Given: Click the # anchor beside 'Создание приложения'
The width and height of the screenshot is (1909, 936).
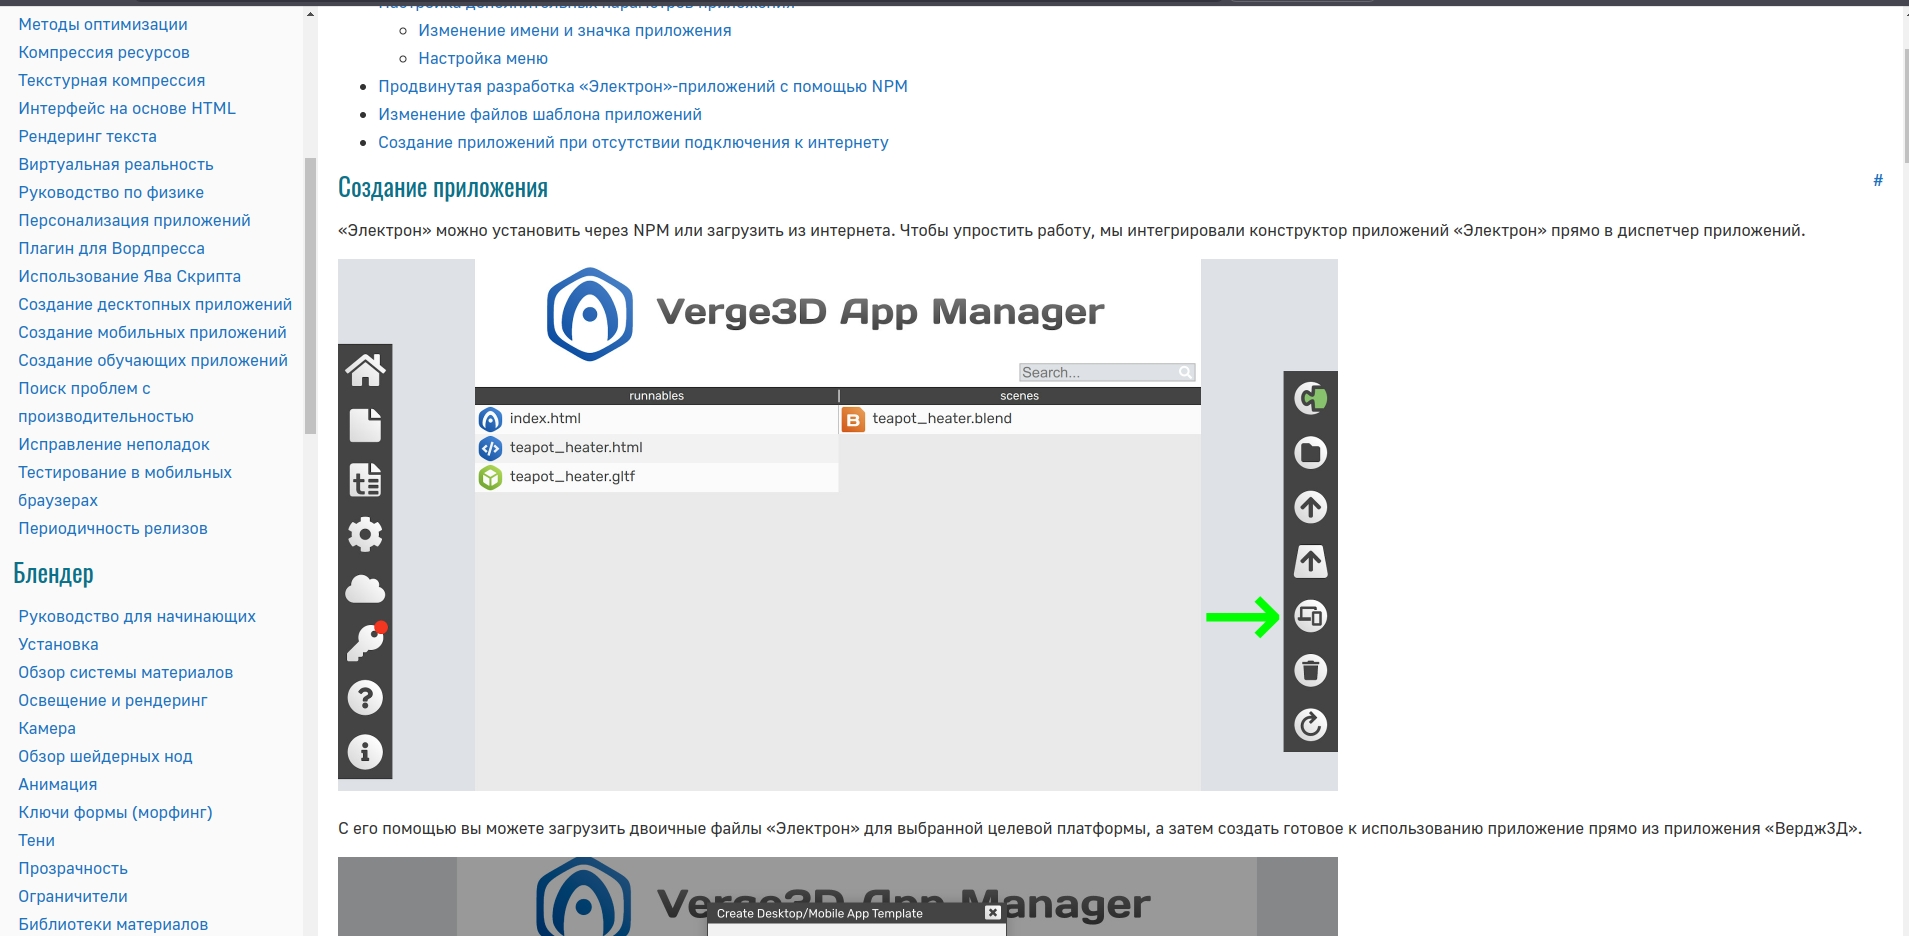Looking at the screenshot, I should 1877,180.
